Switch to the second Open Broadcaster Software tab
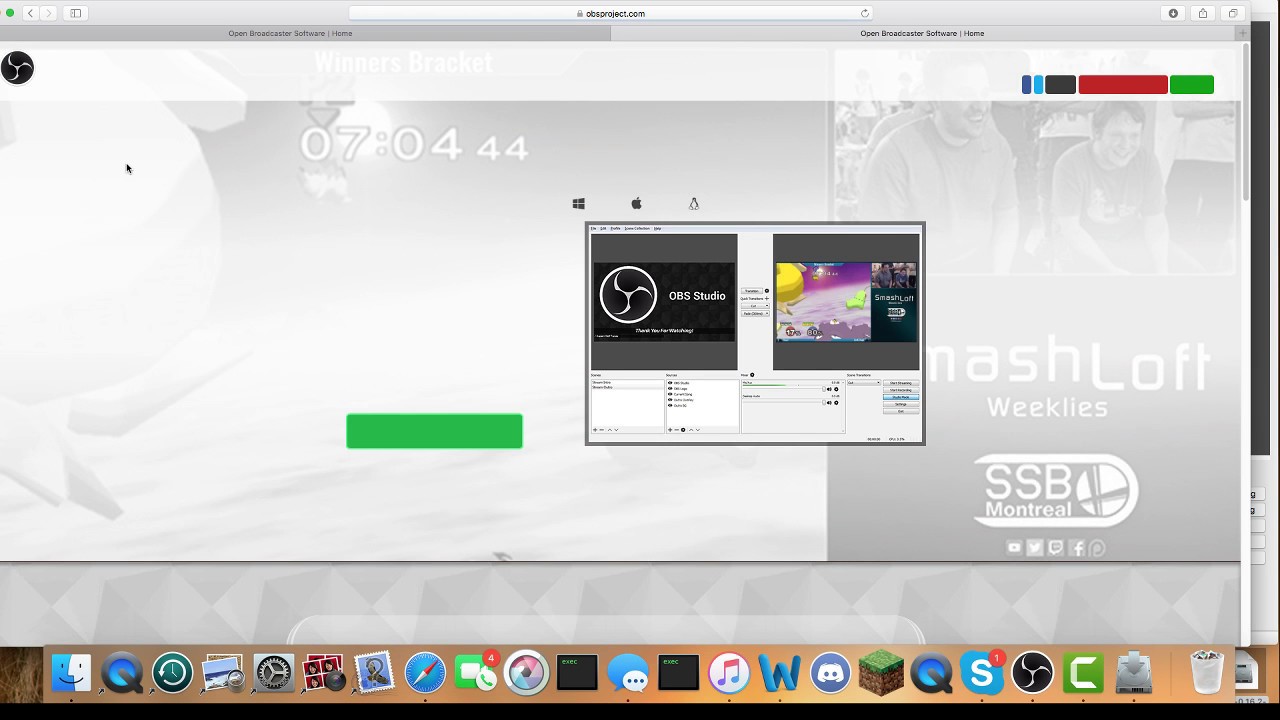Viewport: 1280px width, 720px height. (x=922, y=33)
